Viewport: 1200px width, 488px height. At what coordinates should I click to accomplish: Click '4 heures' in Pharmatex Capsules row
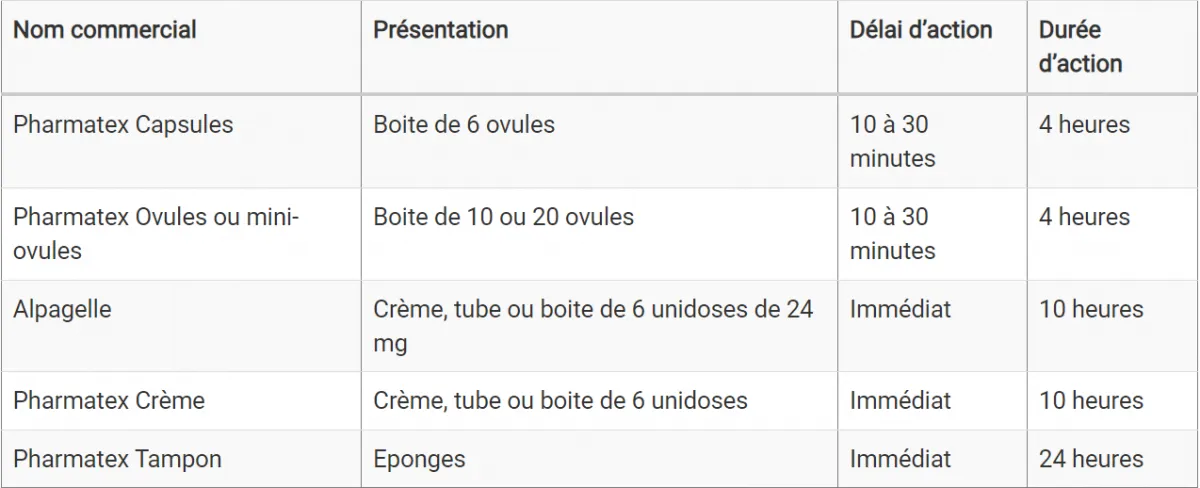pos(1084,125)
